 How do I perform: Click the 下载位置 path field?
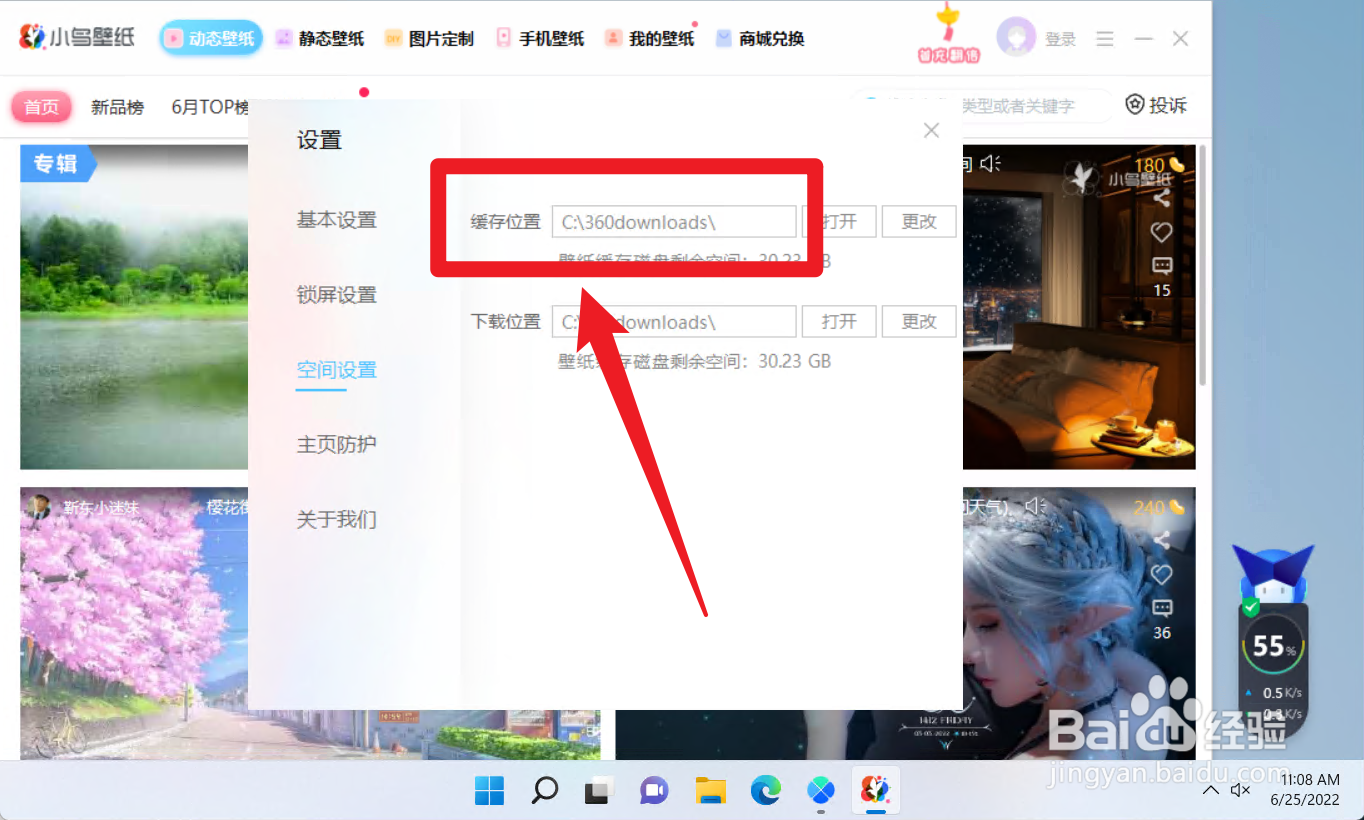[674, 322]
